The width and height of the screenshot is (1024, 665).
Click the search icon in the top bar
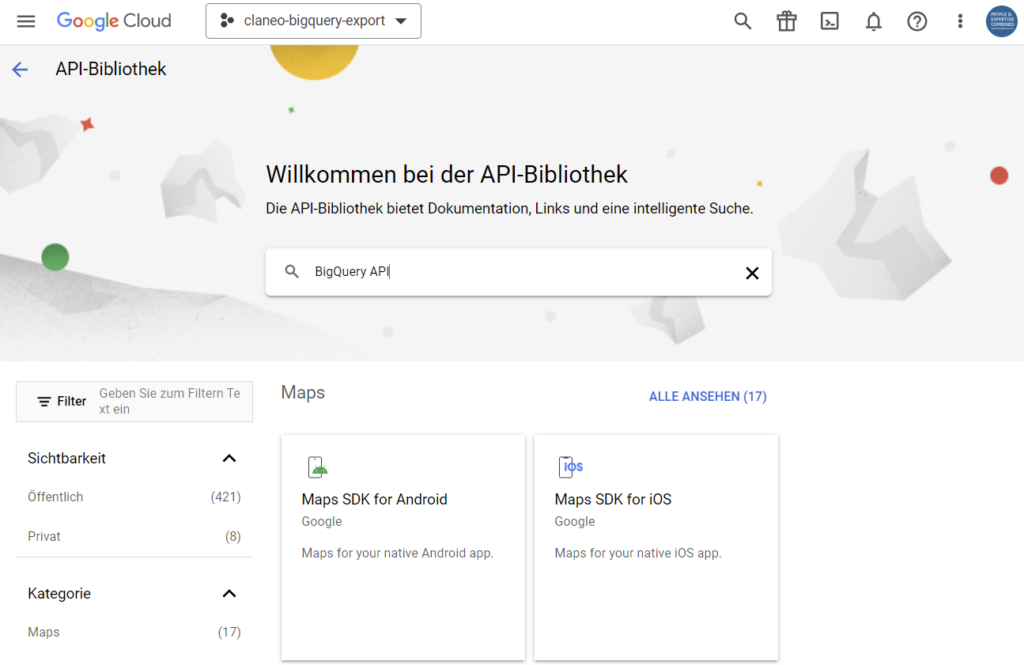[x=743, y=21]
